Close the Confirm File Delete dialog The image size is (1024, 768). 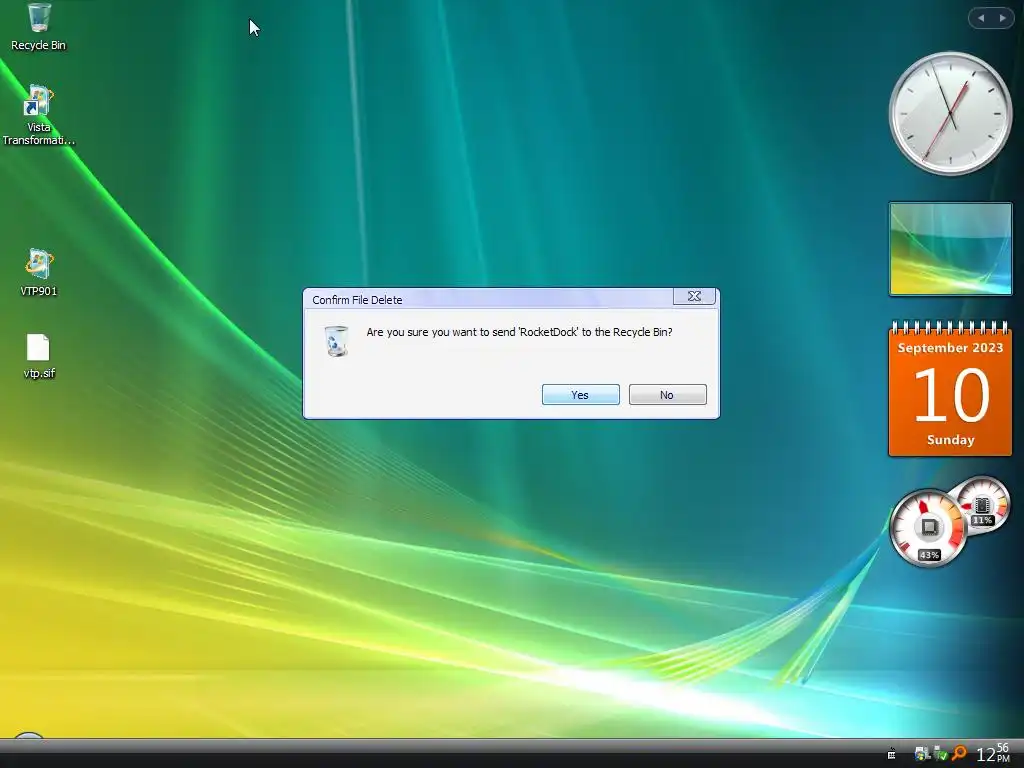694,296
